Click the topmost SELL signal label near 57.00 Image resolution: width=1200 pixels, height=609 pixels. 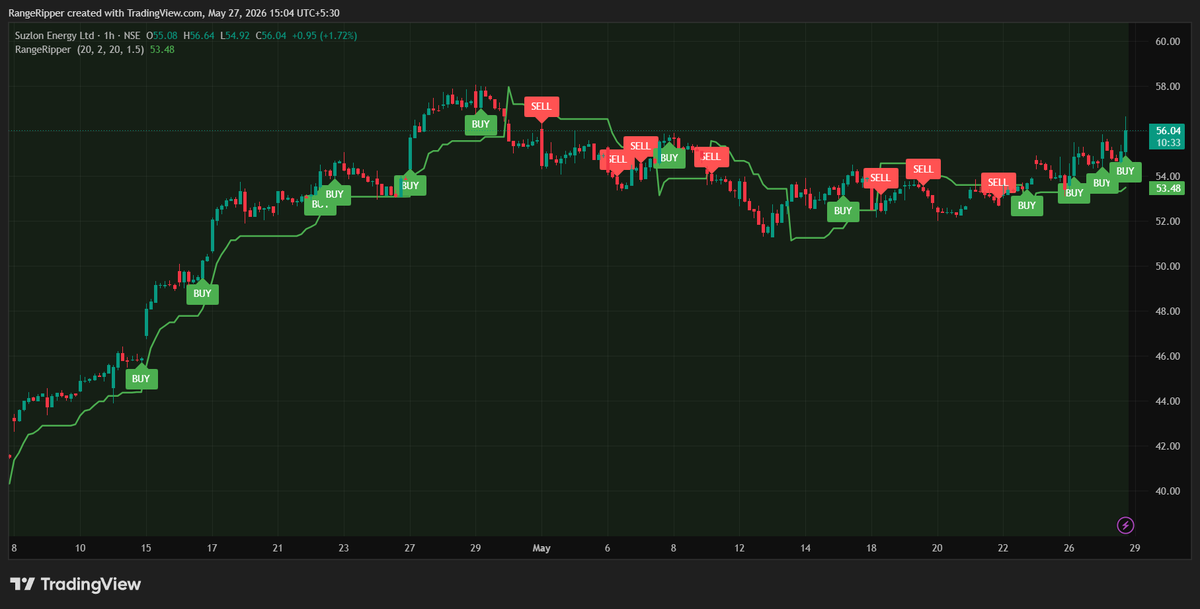(x=541, y=106)
